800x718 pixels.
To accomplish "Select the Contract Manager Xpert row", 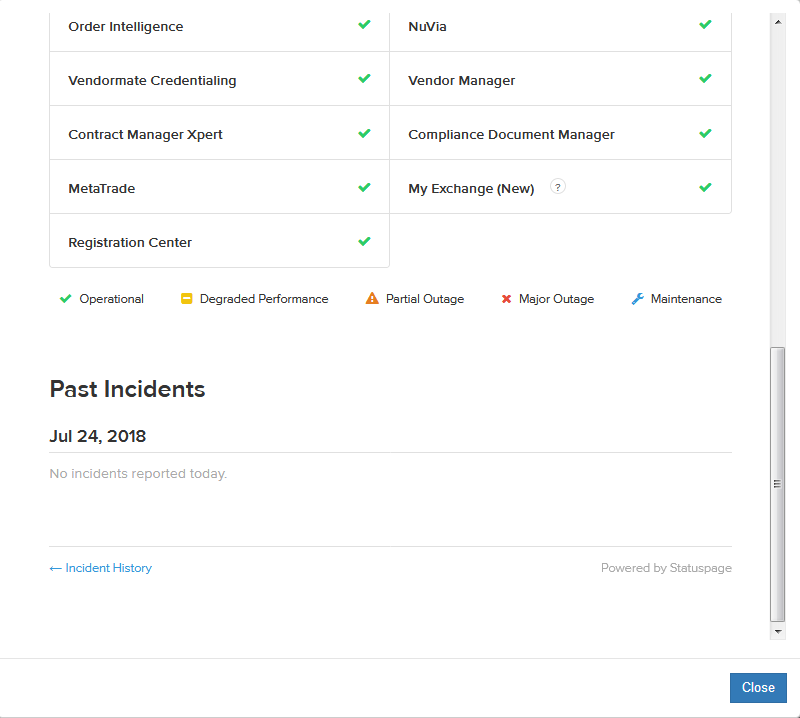I will point(219,134).
